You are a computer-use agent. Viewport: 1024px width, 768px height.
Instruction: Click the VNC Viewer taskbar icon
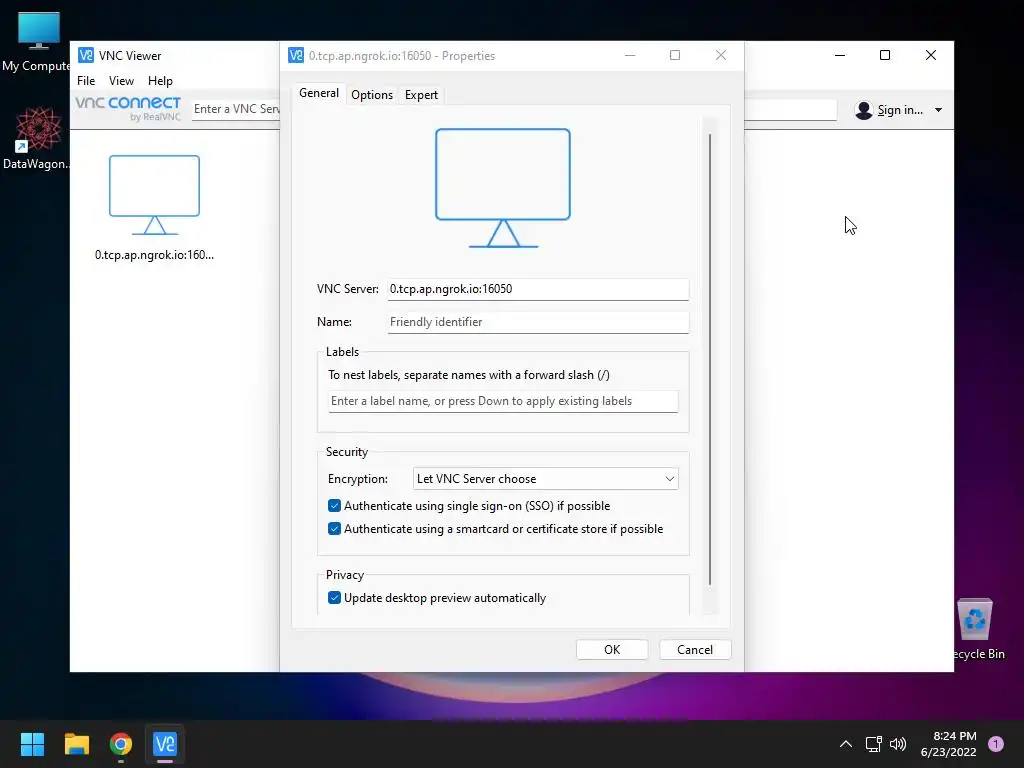(x=165, y=744)
